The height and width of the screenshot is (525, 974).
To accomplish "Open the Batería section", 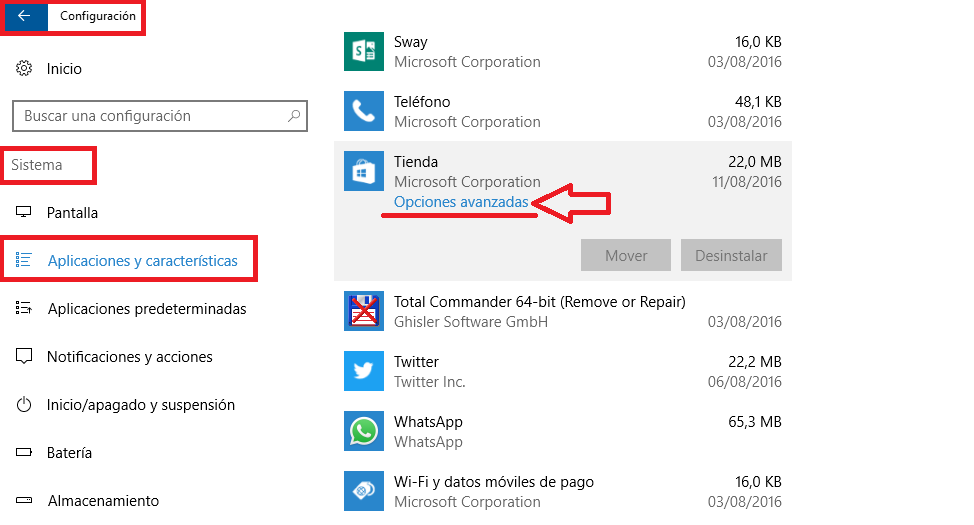I will (70, 453).
